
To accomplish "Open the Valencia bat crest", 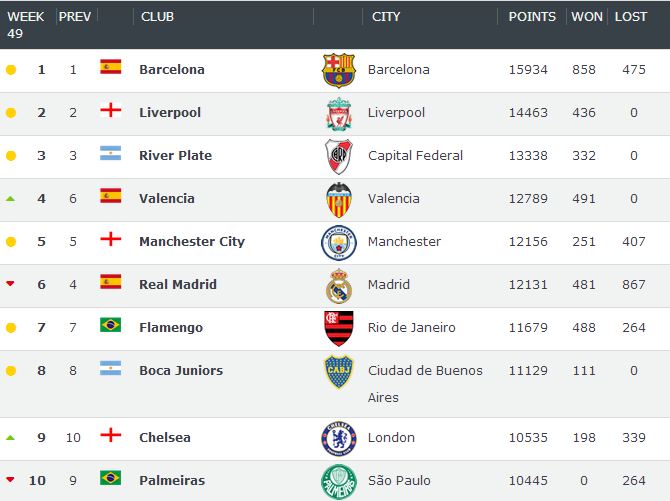I will coord(339,200).
